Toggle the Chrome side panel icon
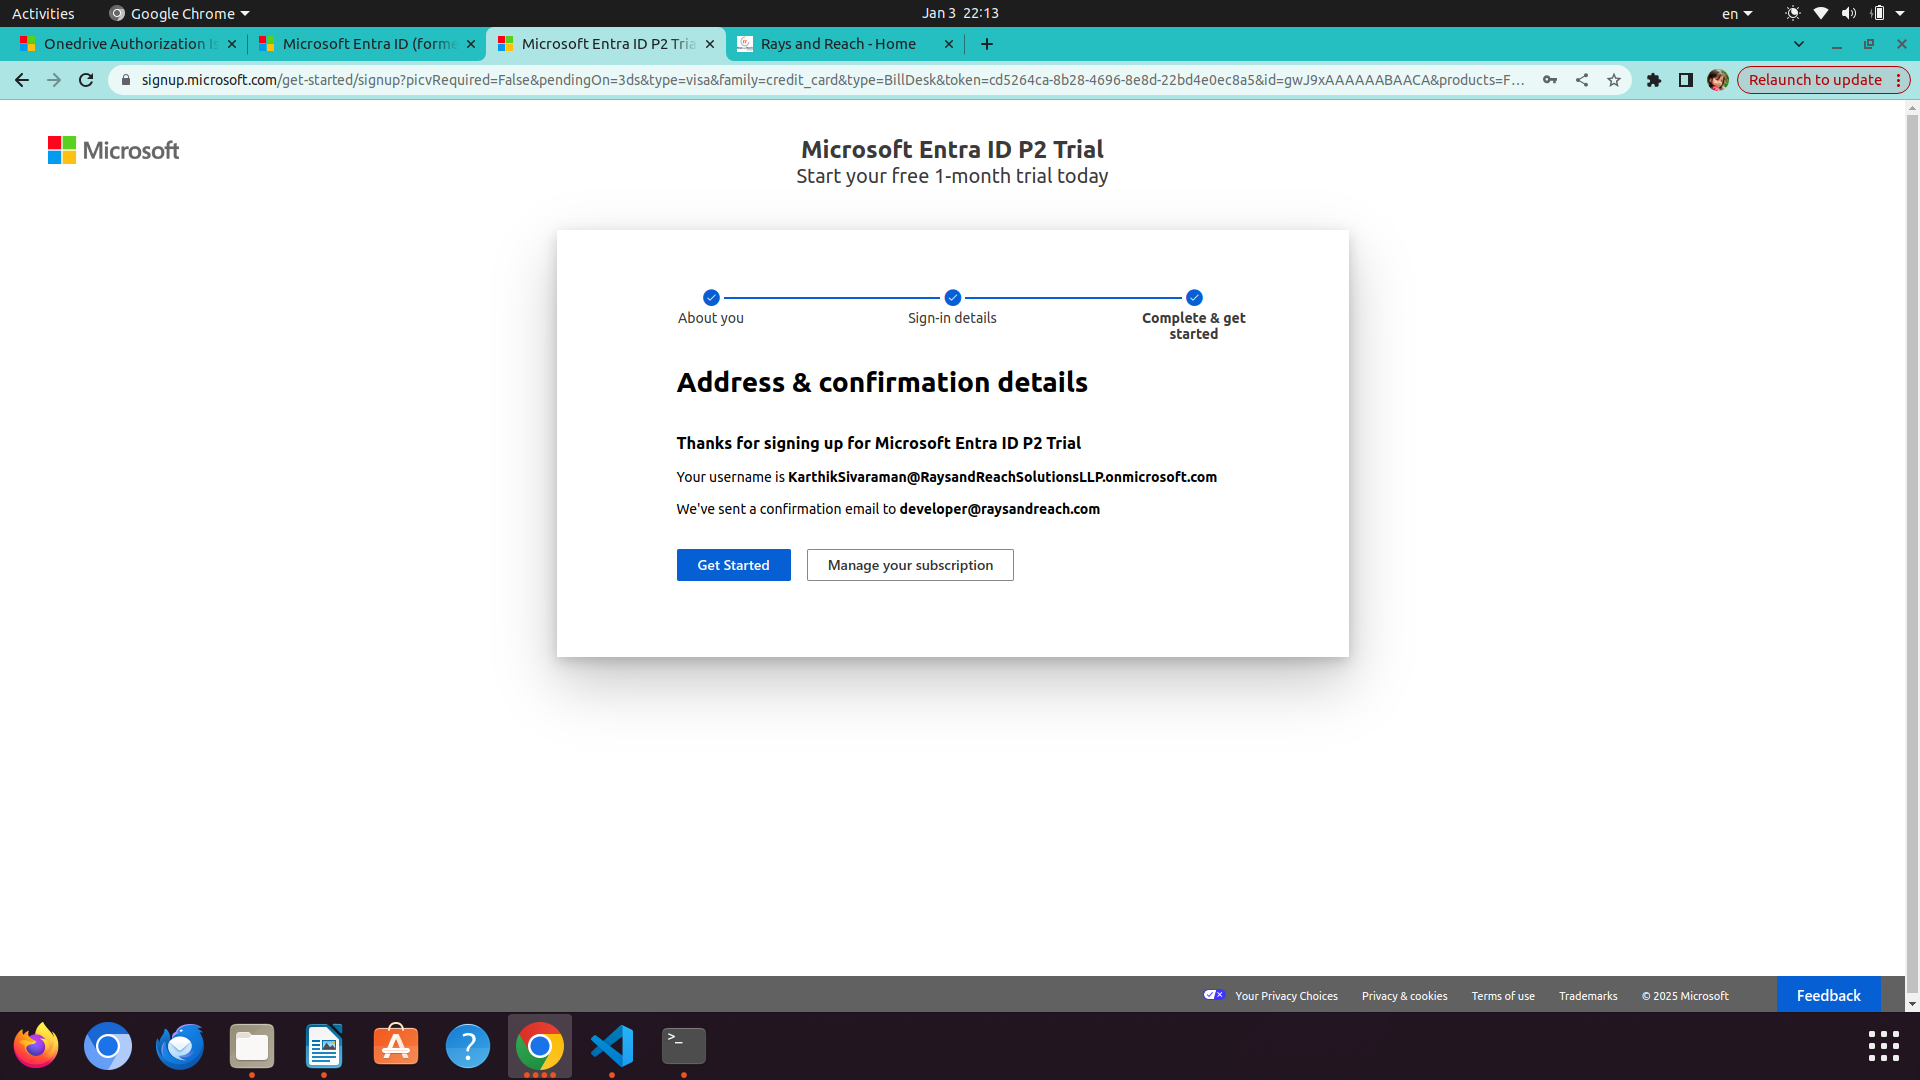Image resolution: width=1920 pixels, height=1080 pixels. coord(1686,80)
